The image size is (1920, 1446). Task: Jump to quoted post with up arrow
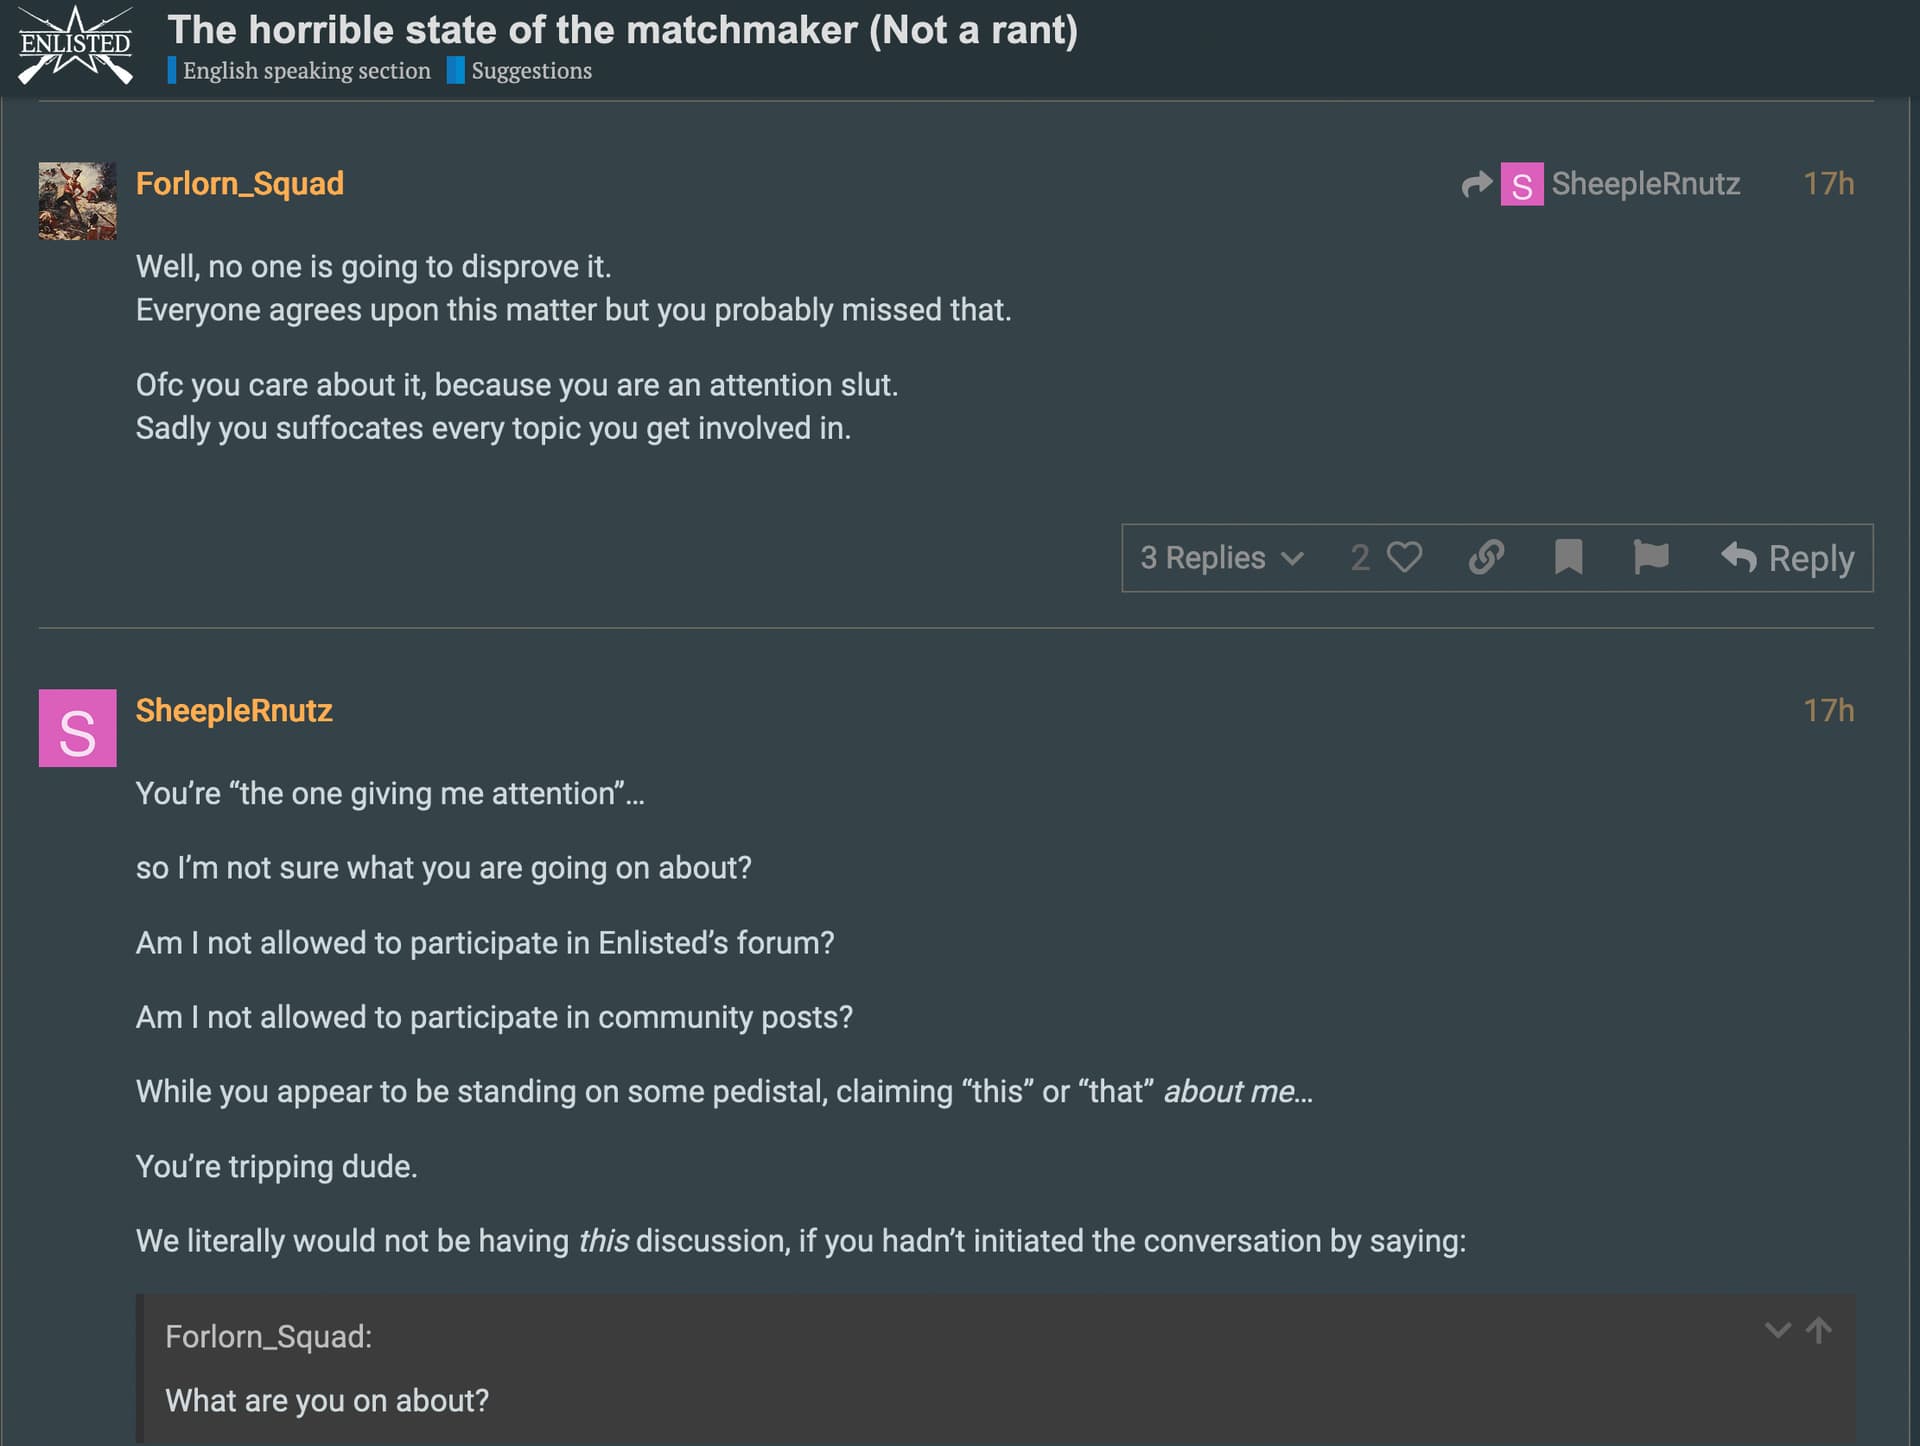[x=1819, y=1330]
